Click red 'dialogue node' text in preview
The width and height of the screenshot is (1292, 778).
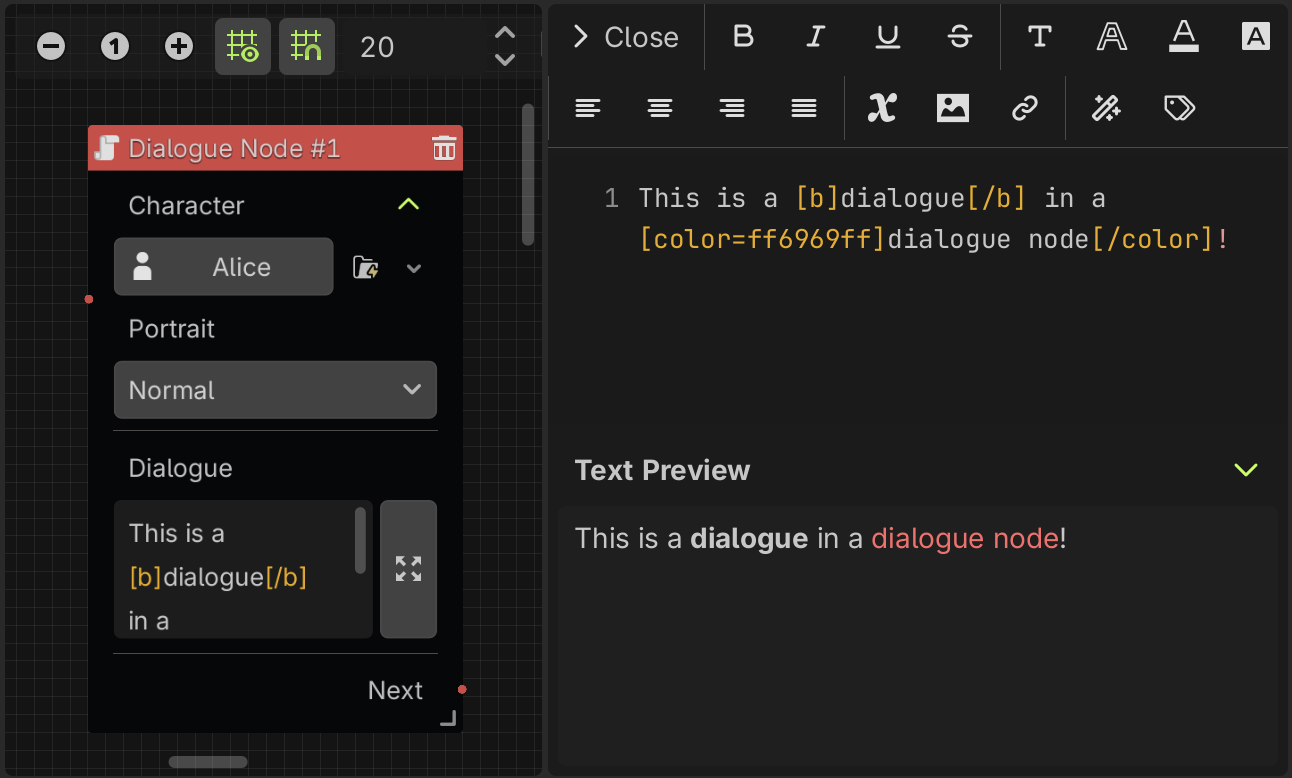[965, 538]
